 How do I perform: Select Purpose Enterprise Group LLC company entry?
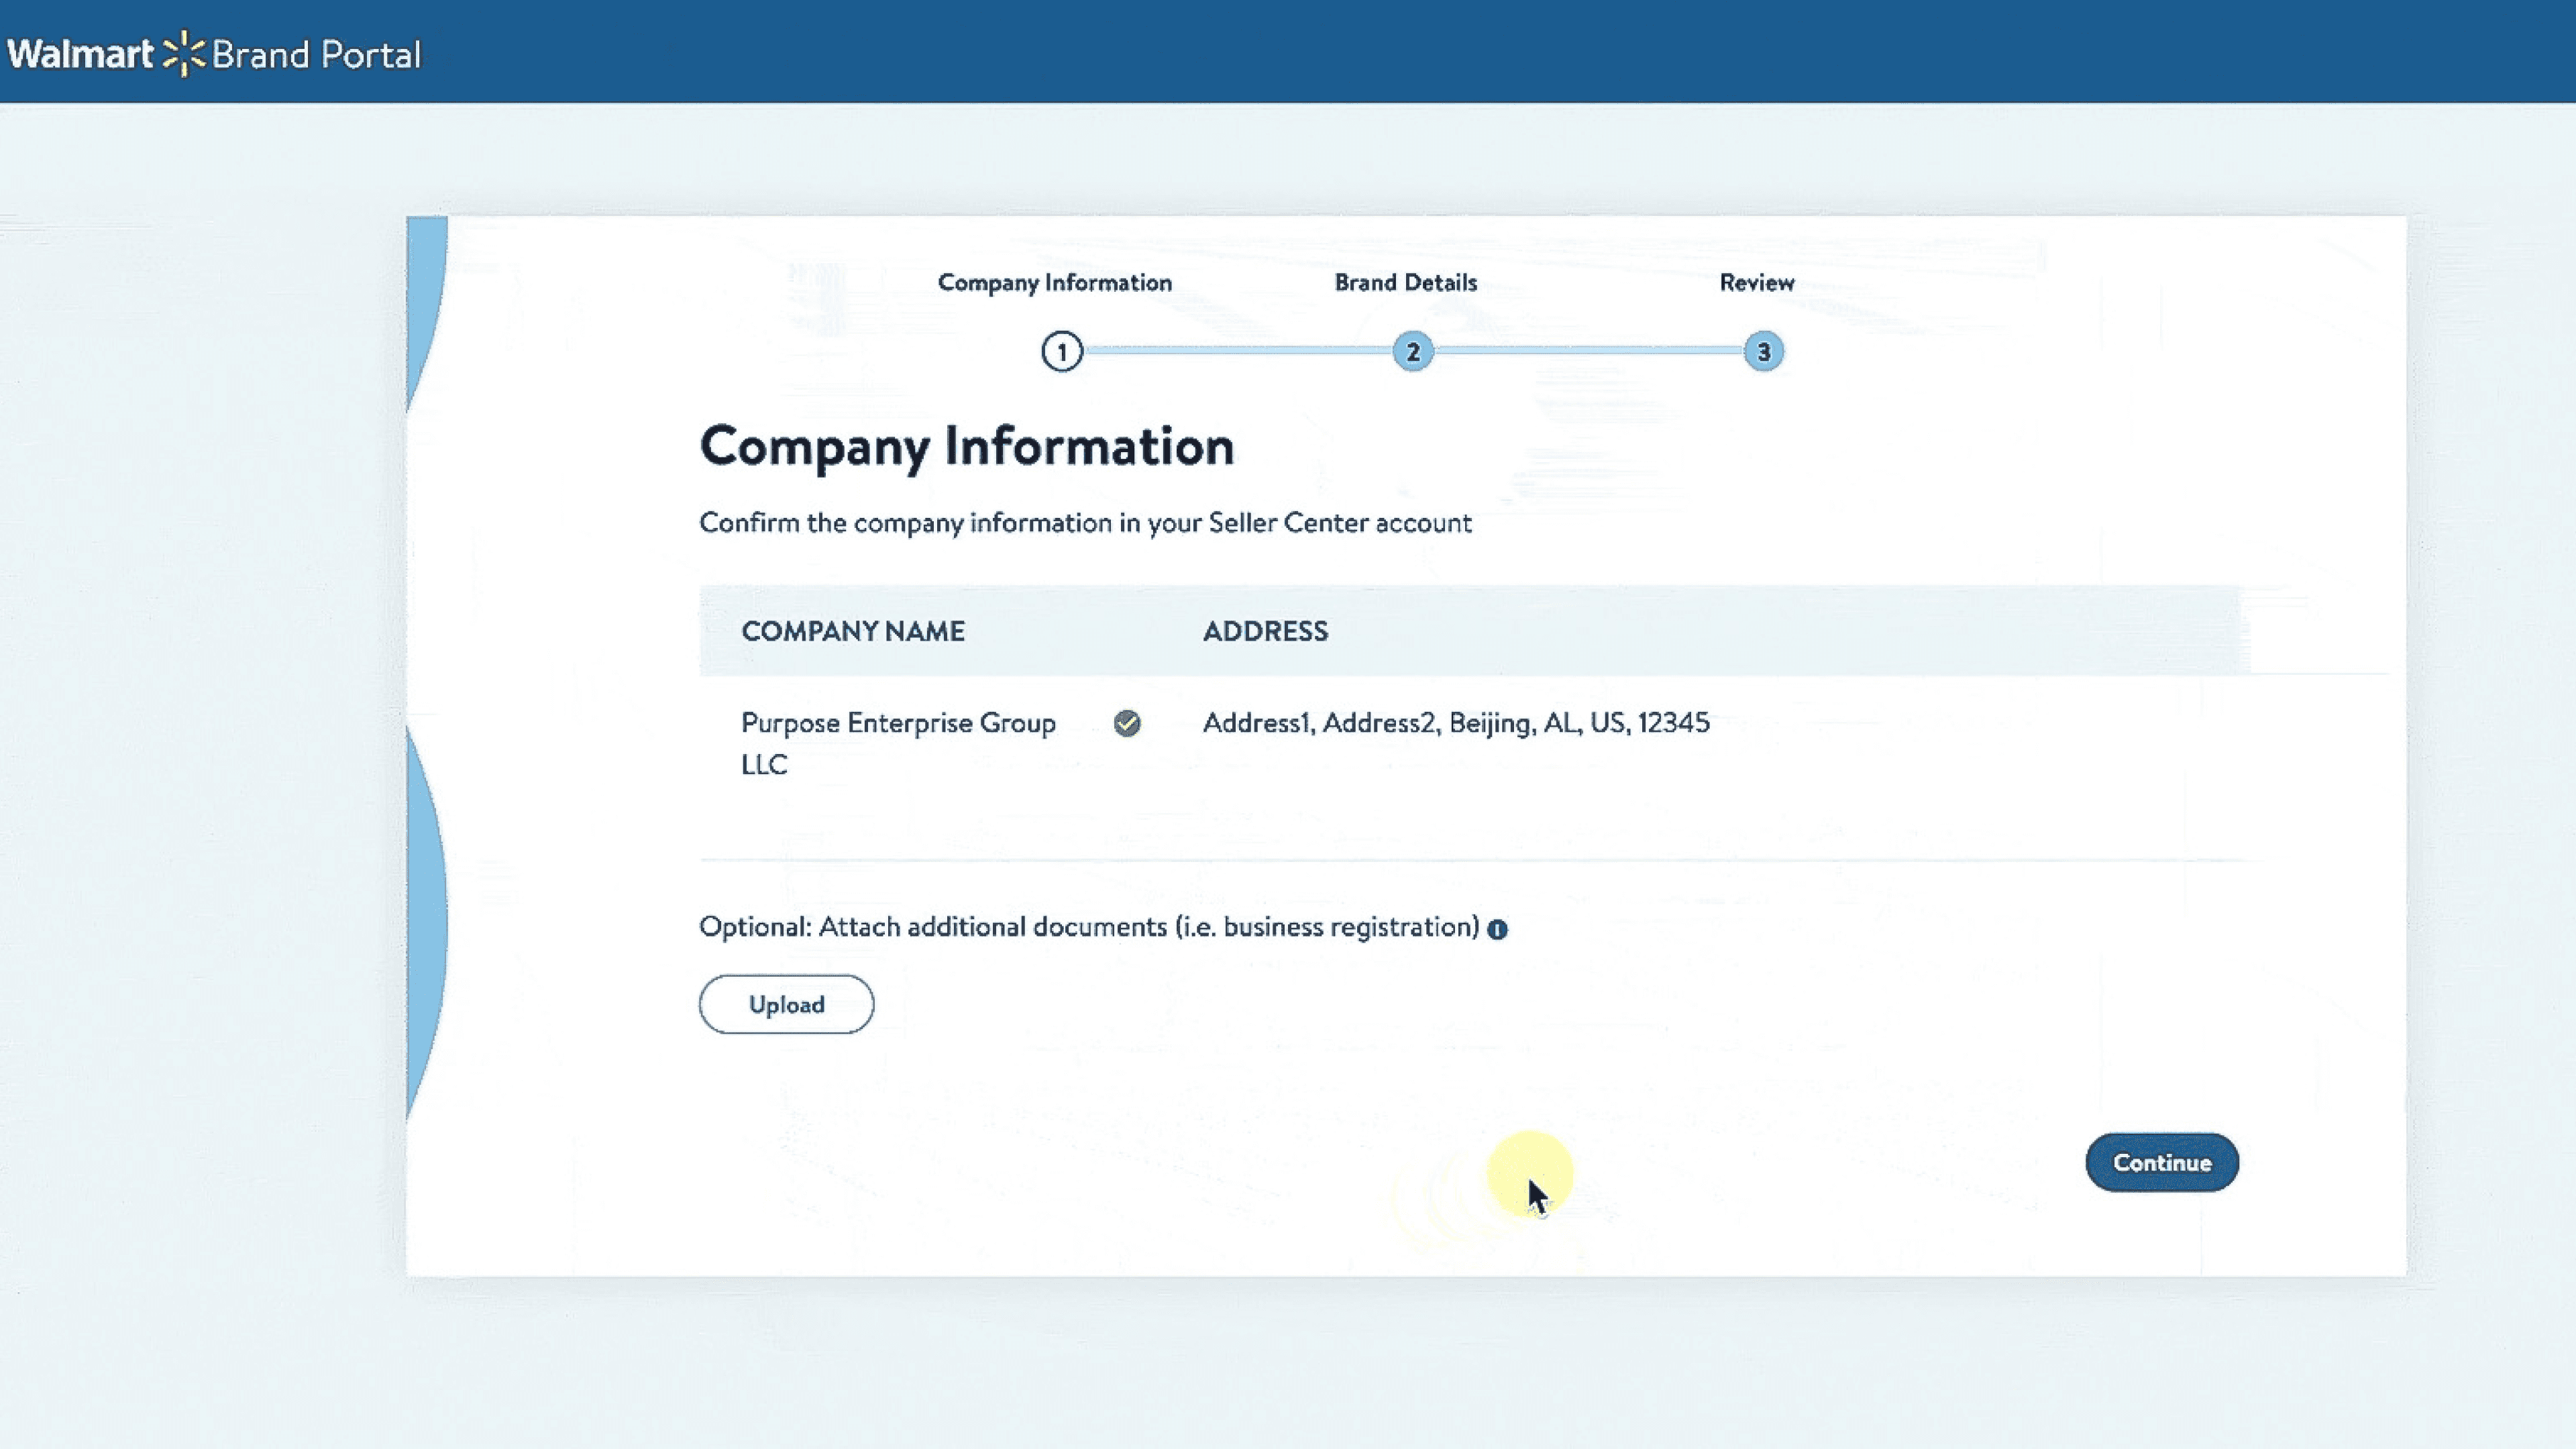897,742
